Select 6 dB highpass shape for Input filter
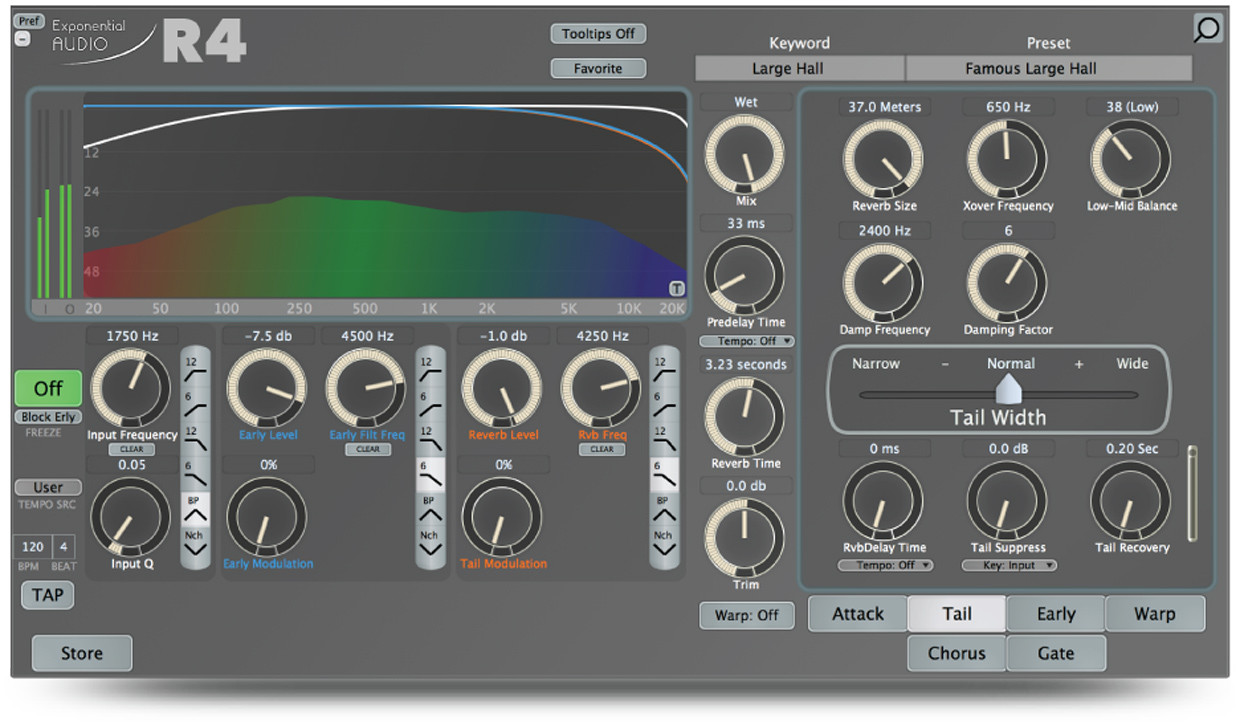Viewport: 1240px width, 725px height. tap(195, 404)
